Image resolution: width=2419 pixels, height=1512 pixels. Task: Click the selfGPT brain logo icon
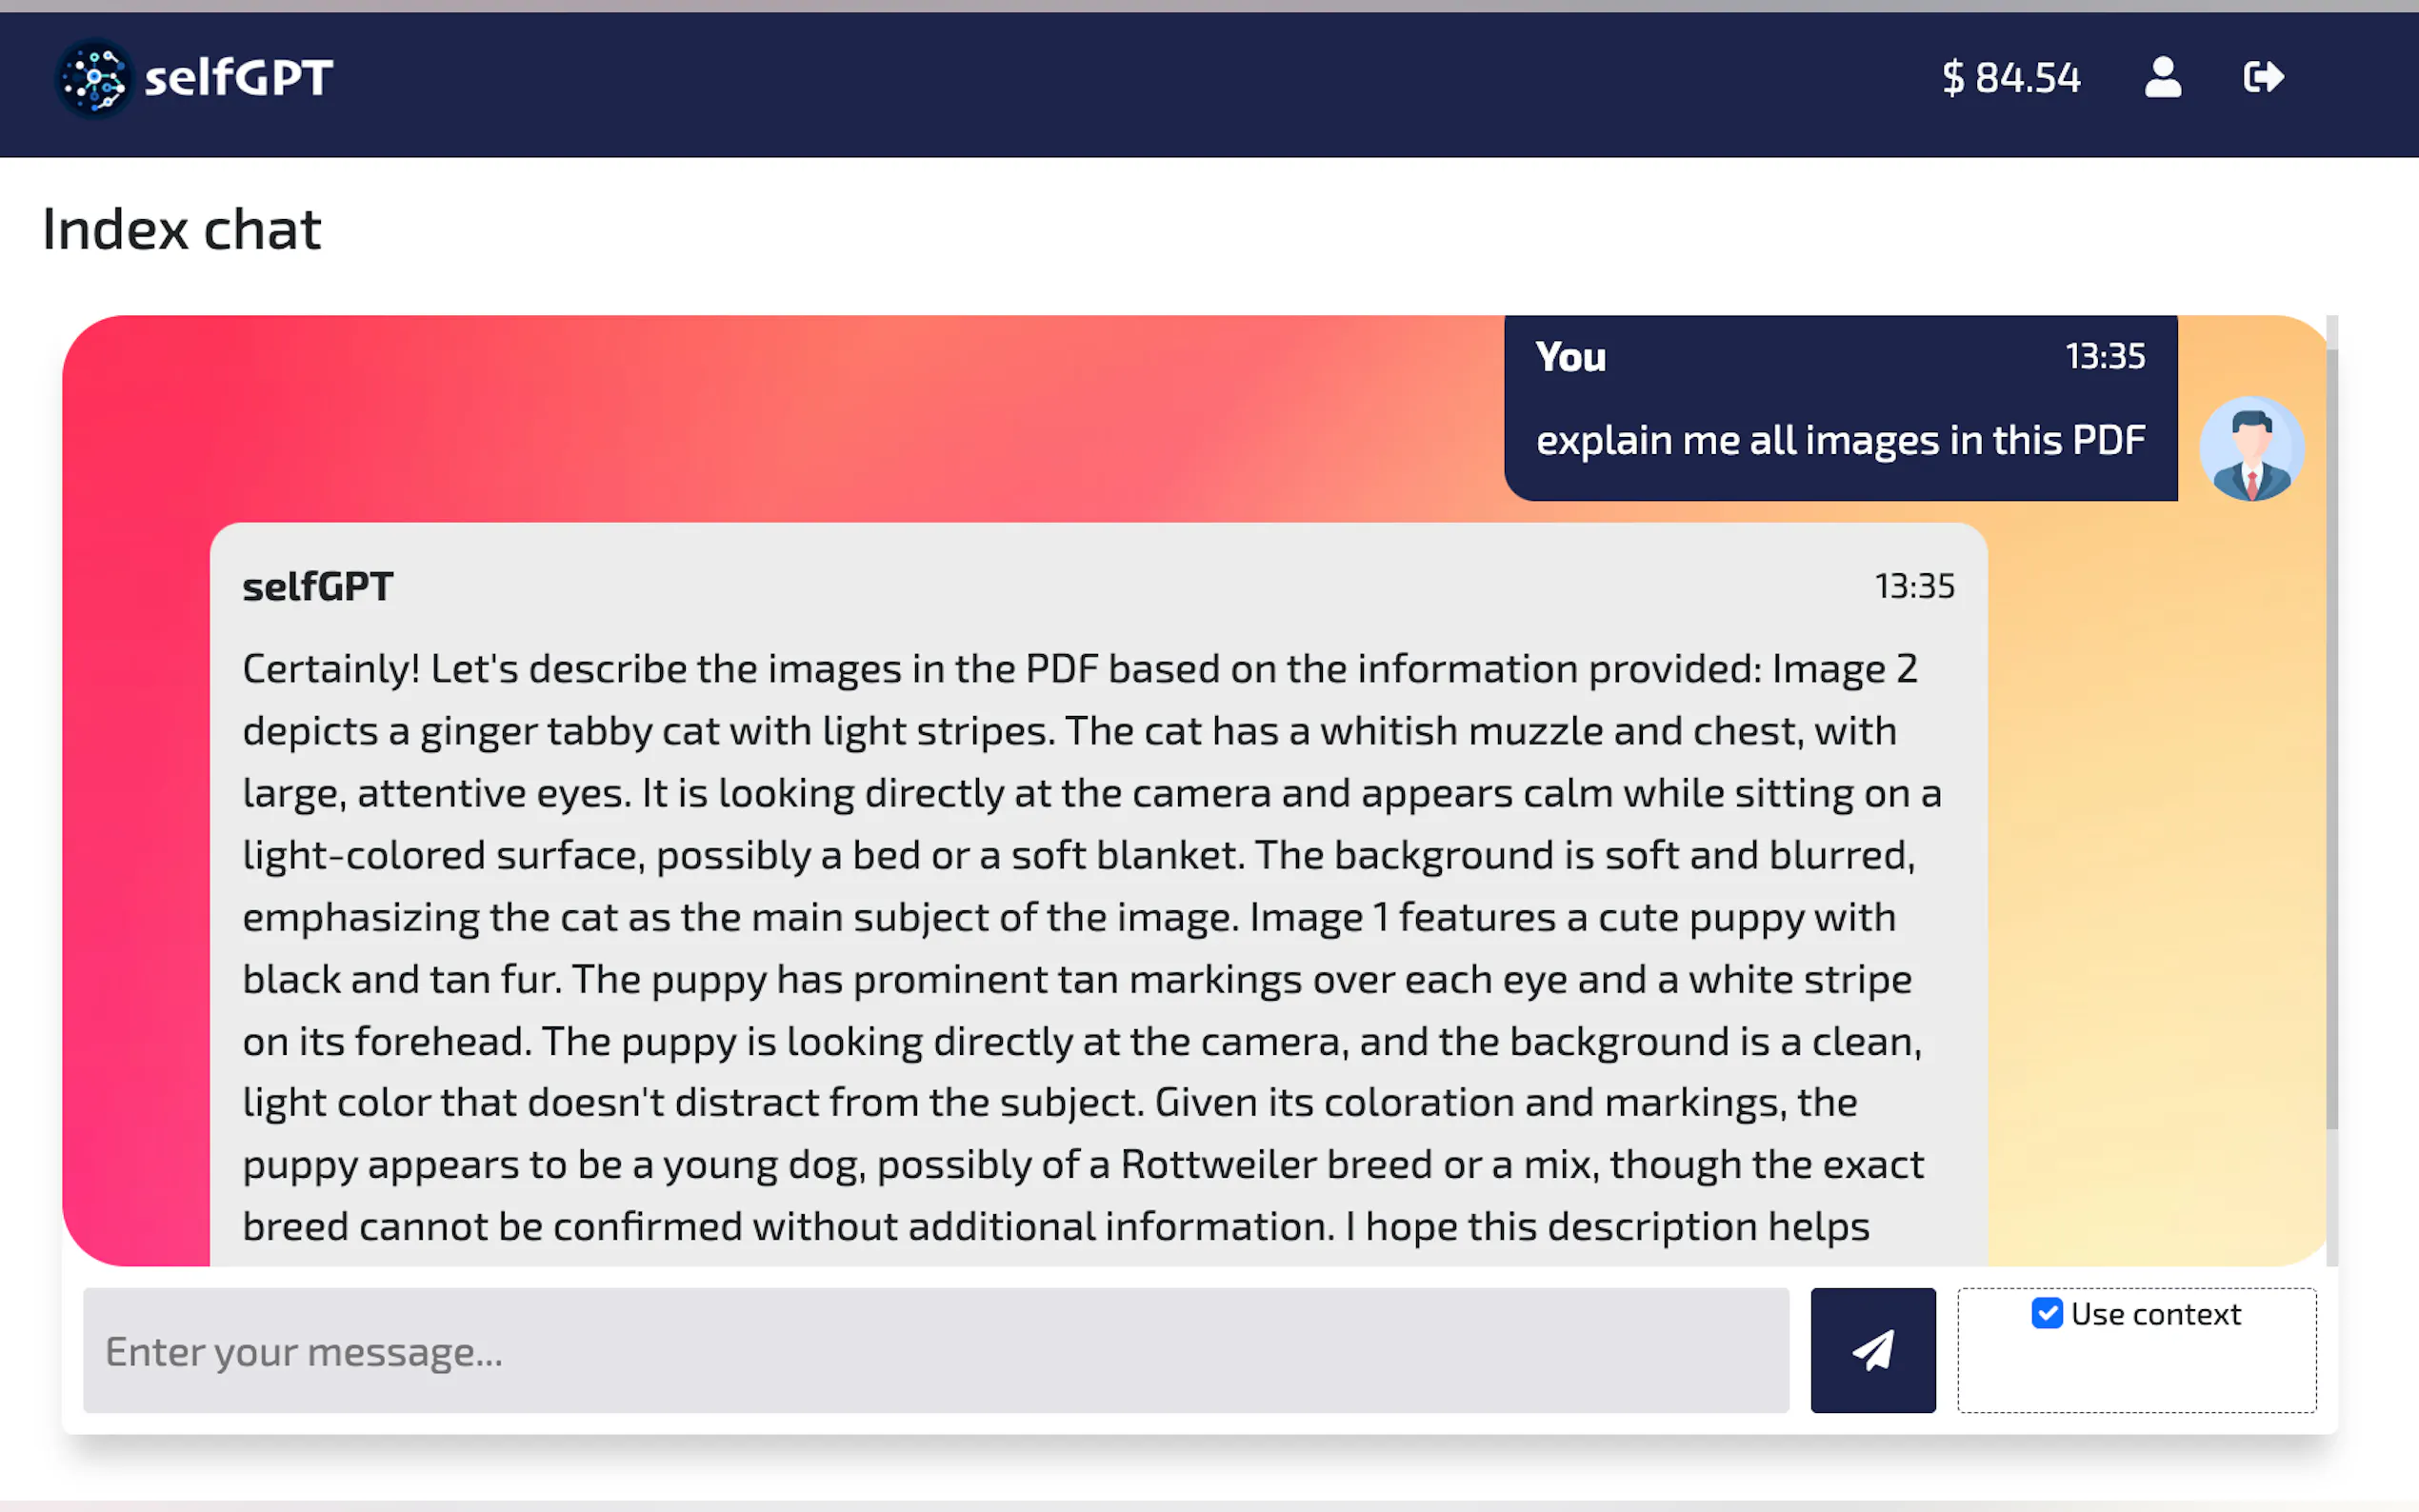click(x=94, y=78)
